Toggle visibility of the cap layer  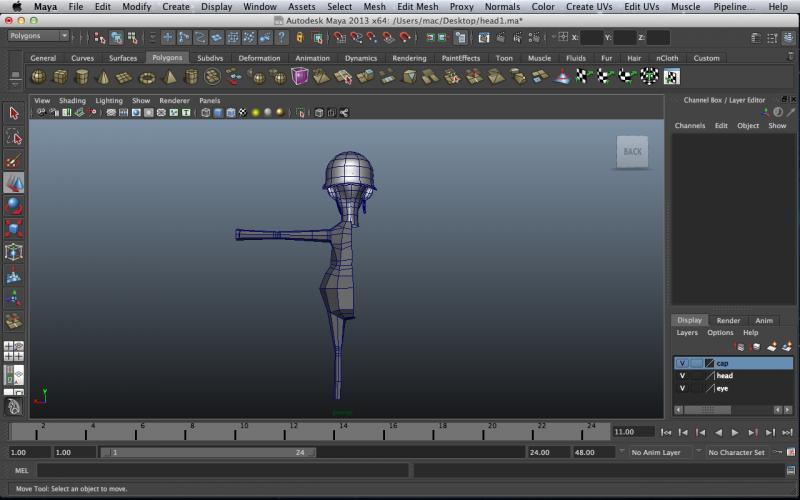click(682, 363)
